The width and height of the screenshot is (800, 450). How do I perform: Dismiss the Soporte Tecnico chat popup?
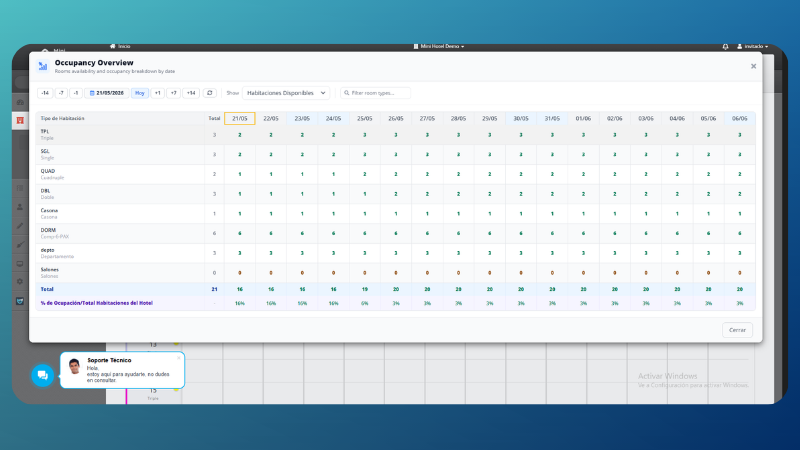point(179,358)
